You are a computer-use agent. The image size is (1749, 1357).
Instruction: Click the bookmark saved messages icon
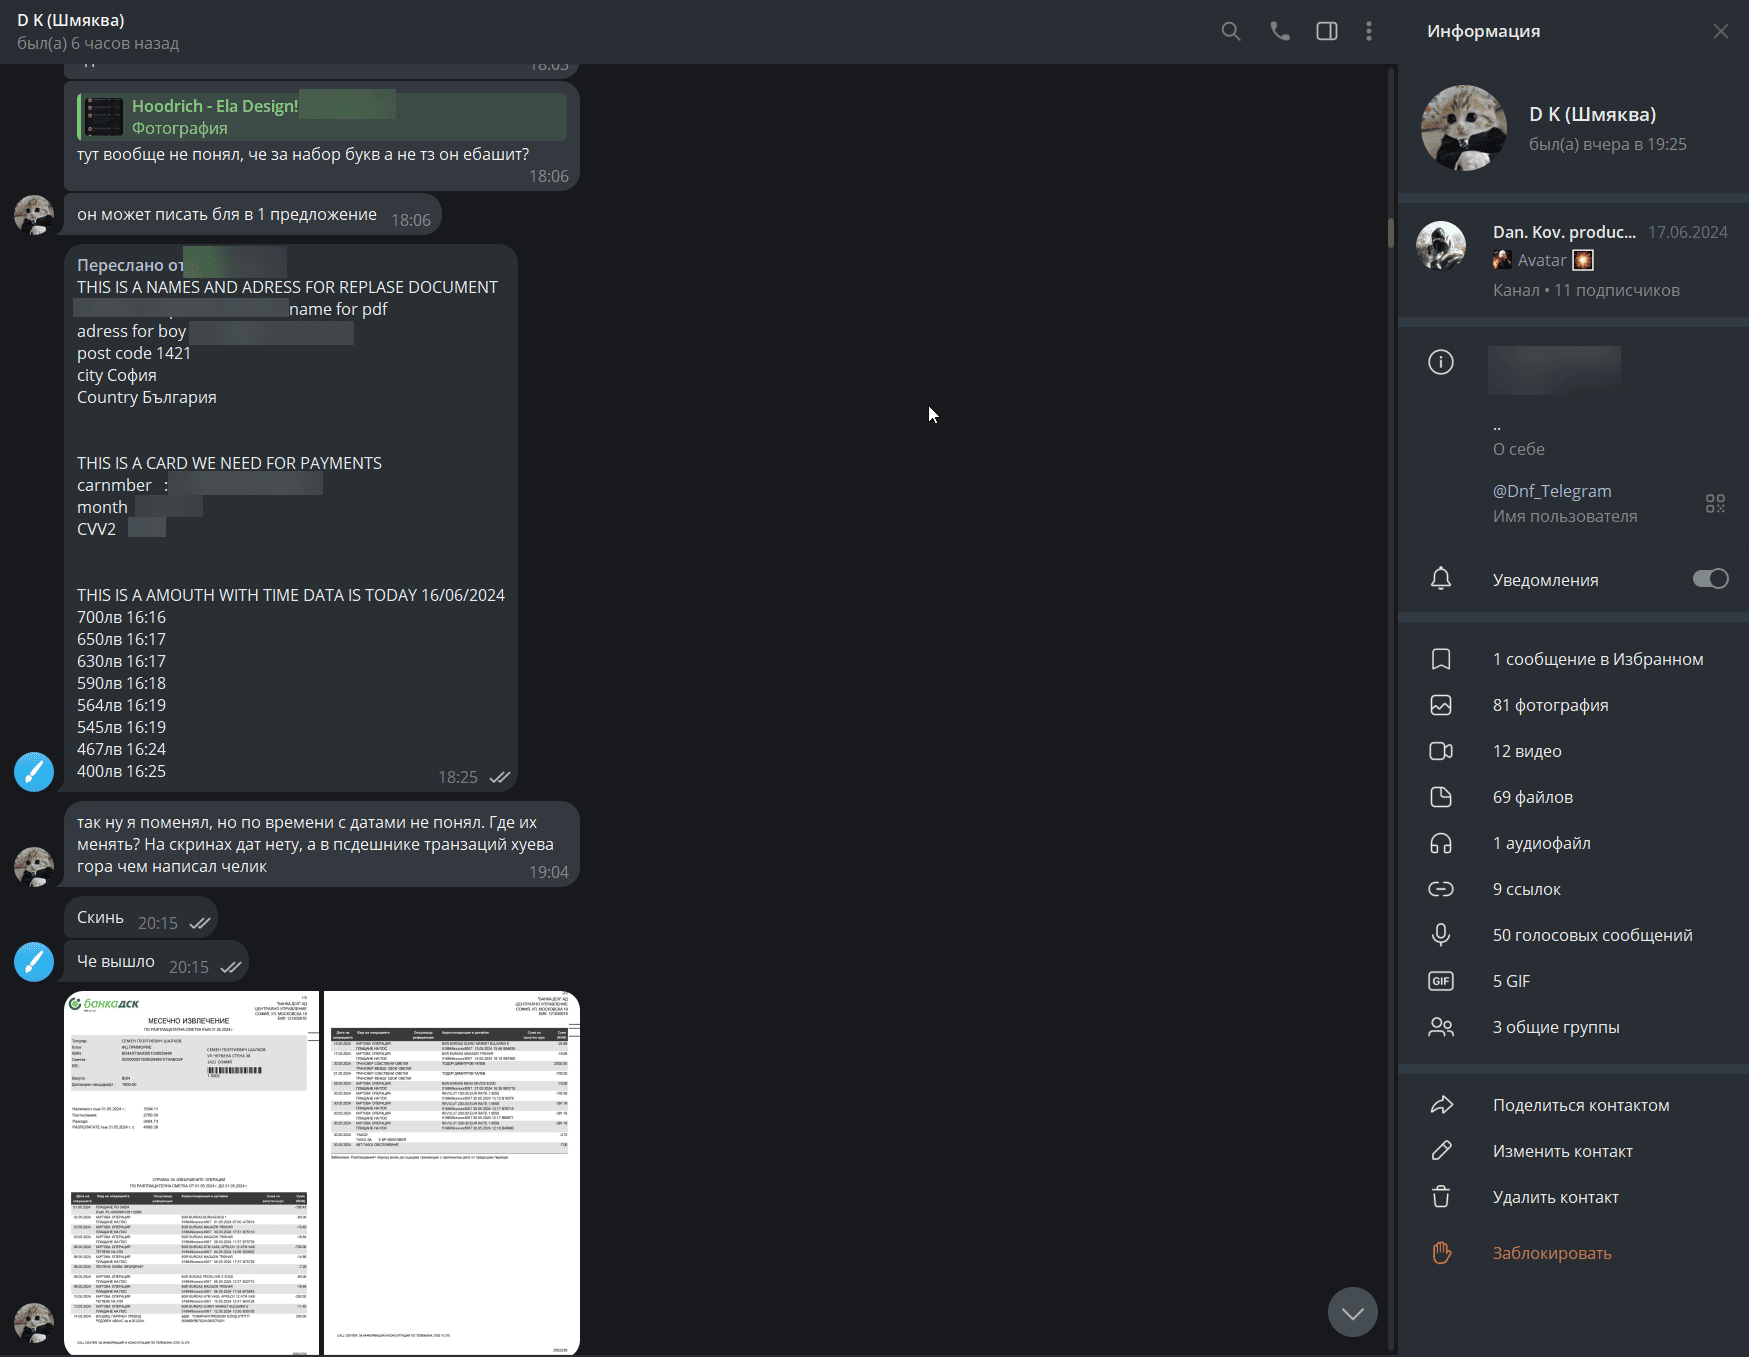click(1441, 659)
